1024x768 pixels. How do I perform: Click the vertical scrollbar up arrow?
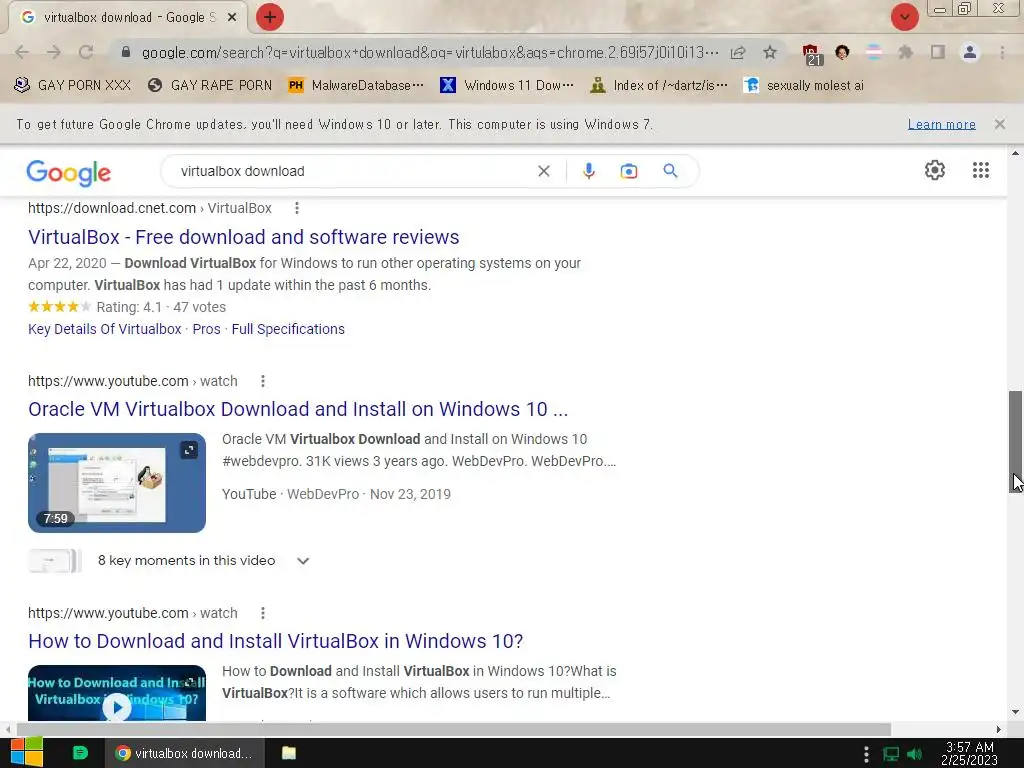pos(1015,153)
